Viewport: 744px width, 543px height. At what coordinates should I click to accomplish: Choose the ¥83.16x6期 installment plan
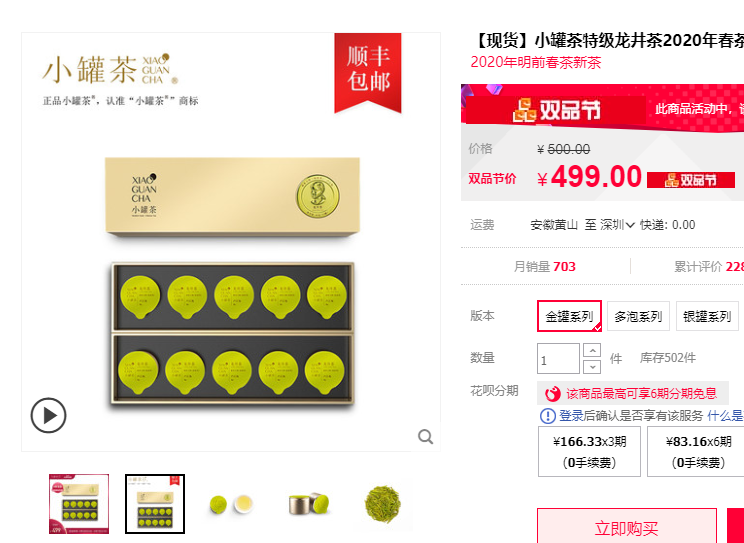[x=698, y=451]
